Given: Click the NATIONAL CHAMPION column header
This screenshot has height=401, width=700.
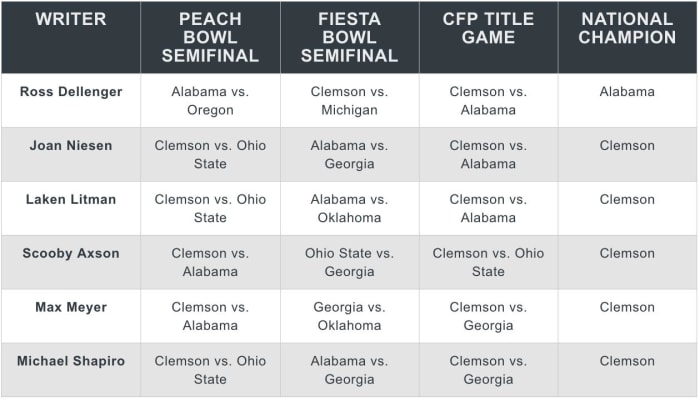Looking at the screenshot, I should tap(627, 28).
